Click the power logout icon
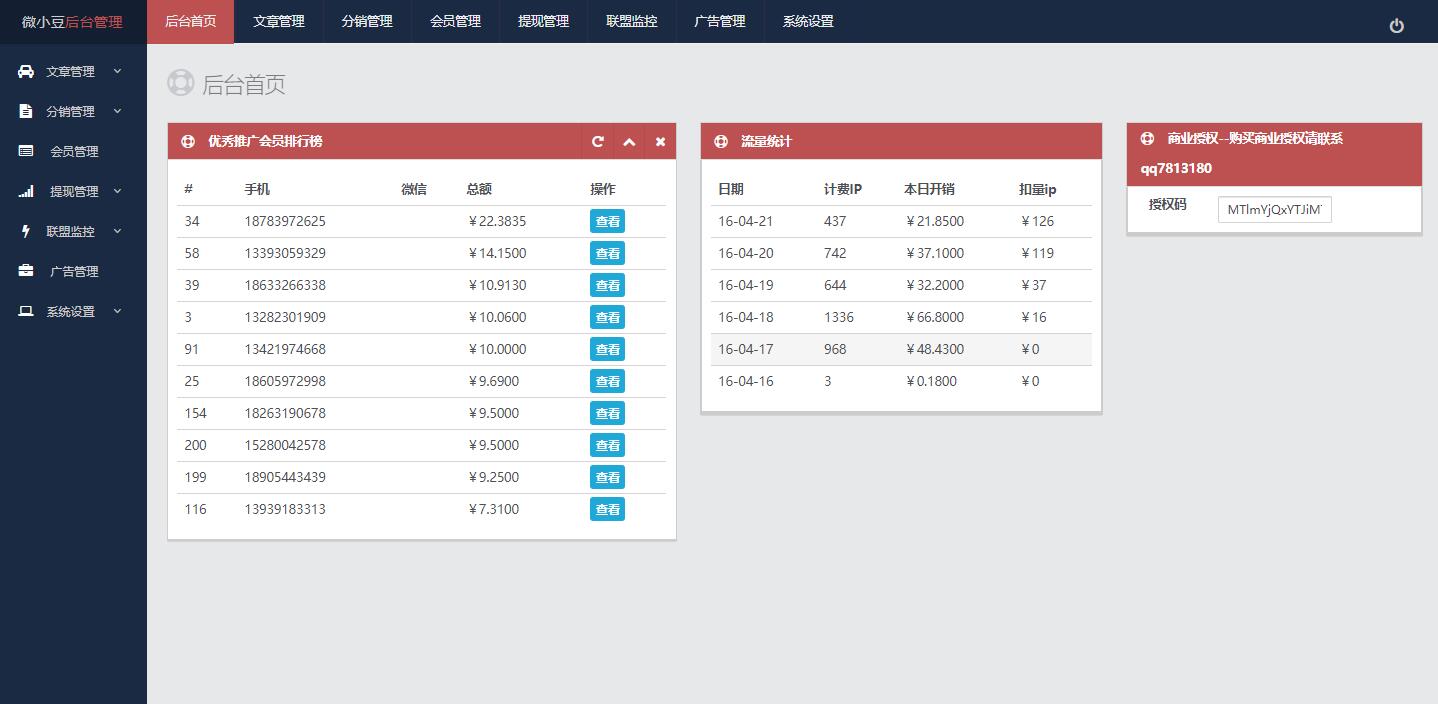This screenshot has width=1438, height=704. pyautogui.click(x=1396, y=26)
